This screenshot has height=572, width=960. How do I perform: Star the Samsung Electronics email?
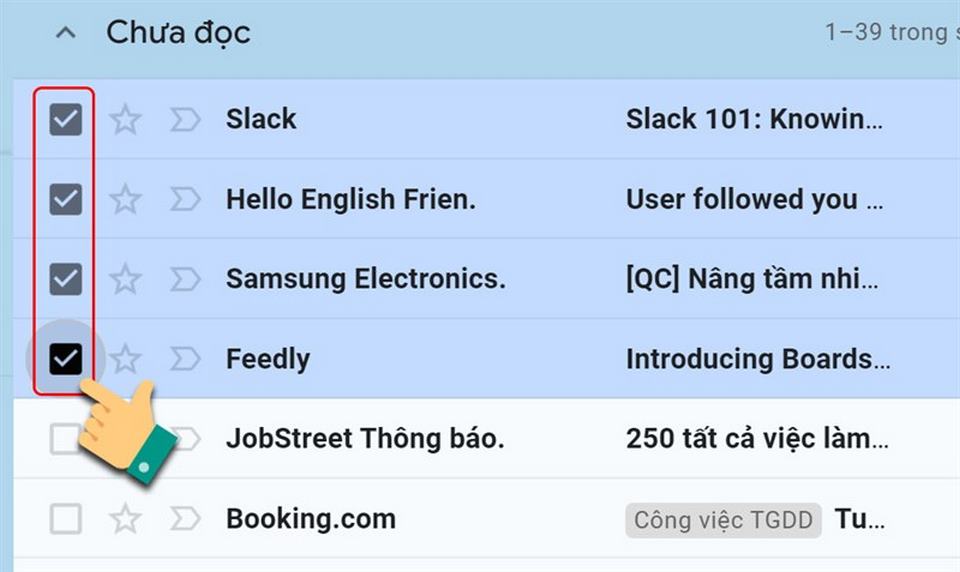pyautogui.click(x=125, y=279)
